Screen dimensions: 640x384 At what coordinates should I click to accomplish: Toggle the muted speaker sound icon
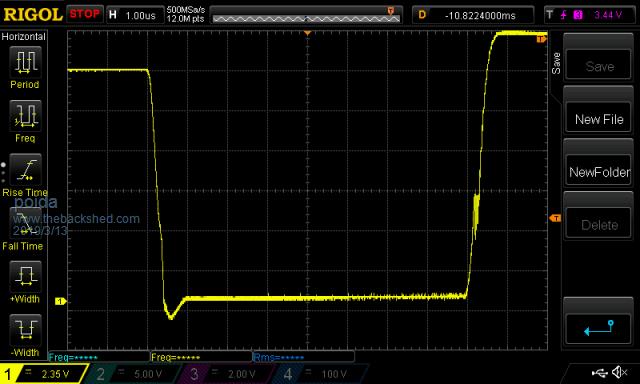point(619,372)
